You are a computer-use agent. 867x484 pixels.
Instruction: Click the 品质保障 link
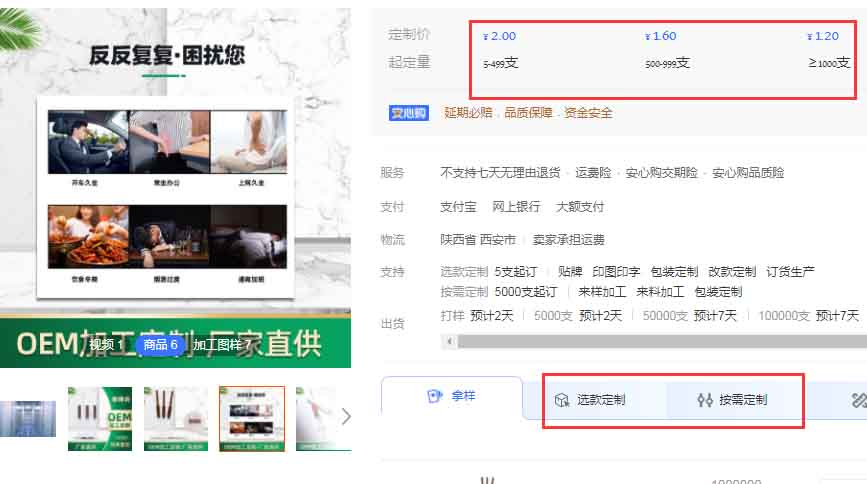[528, 113]
